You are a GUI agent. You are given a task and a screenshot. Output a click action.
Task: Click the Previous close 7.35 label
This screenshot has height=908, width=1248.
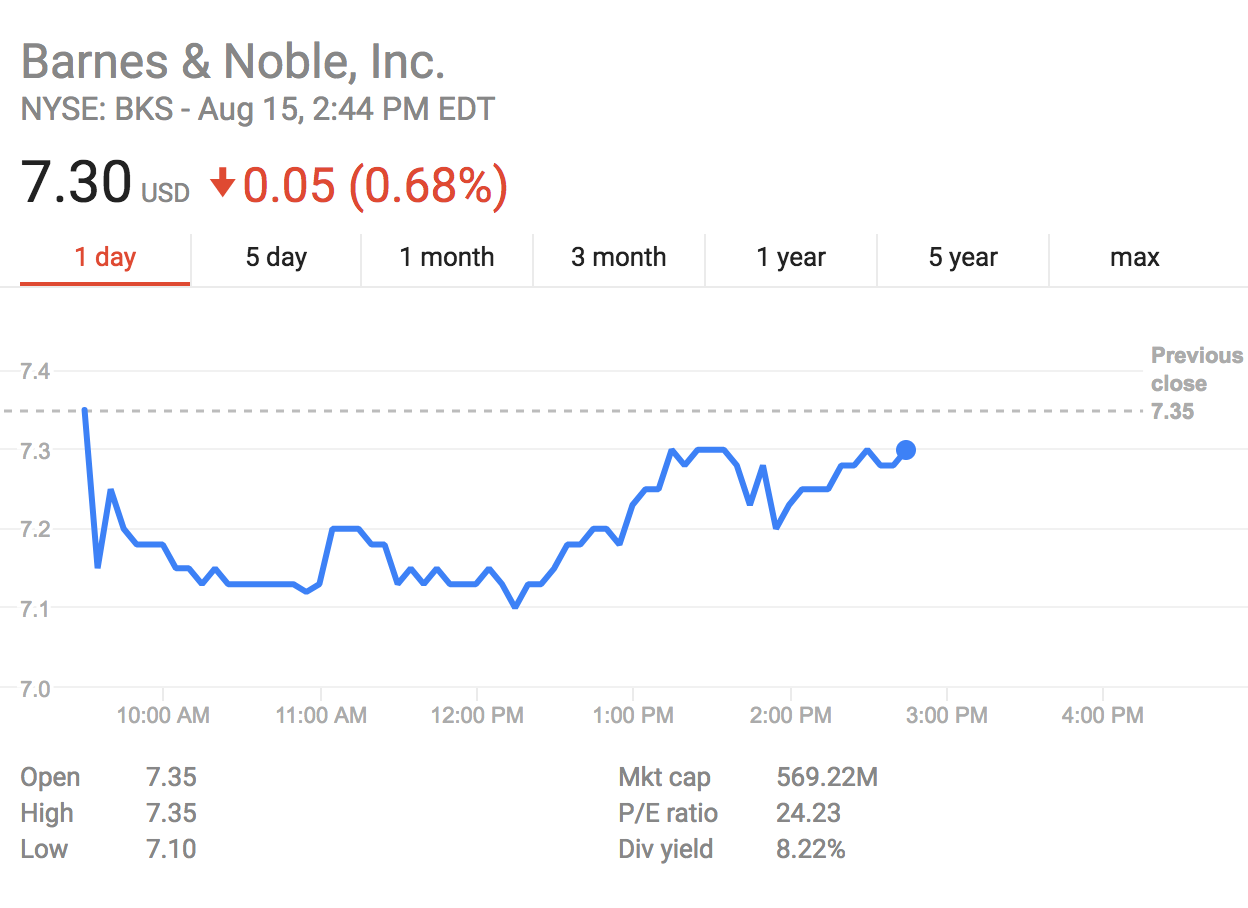point(1196,383)
